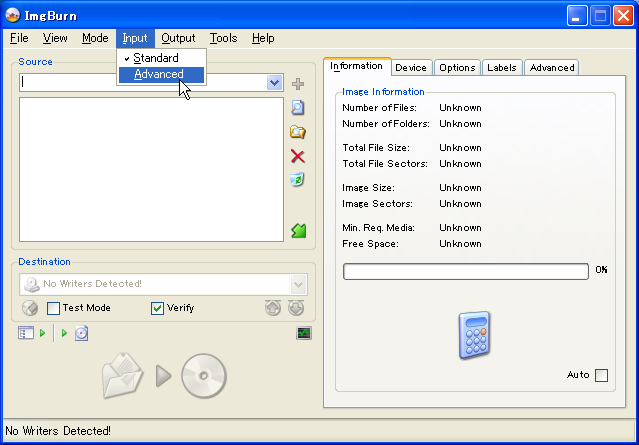Click the Image Sectors label
The height and width of the screenshot is (445, 639).
pyautogui.click(x=377, y=204)
